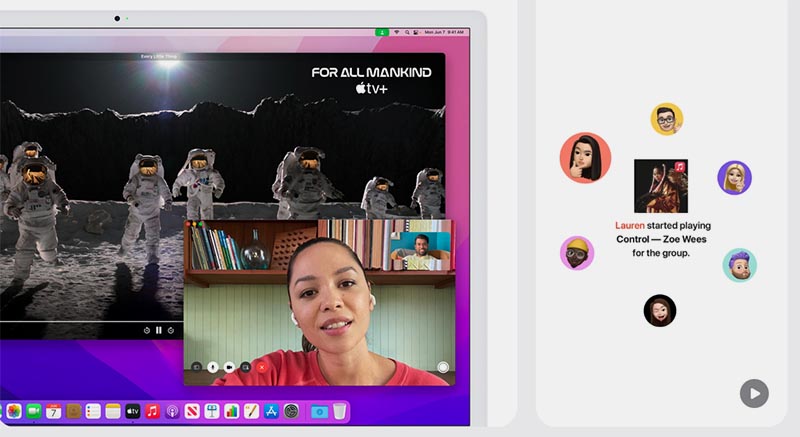
Task: Launch the Music app from the Dock
Action: 152,411
